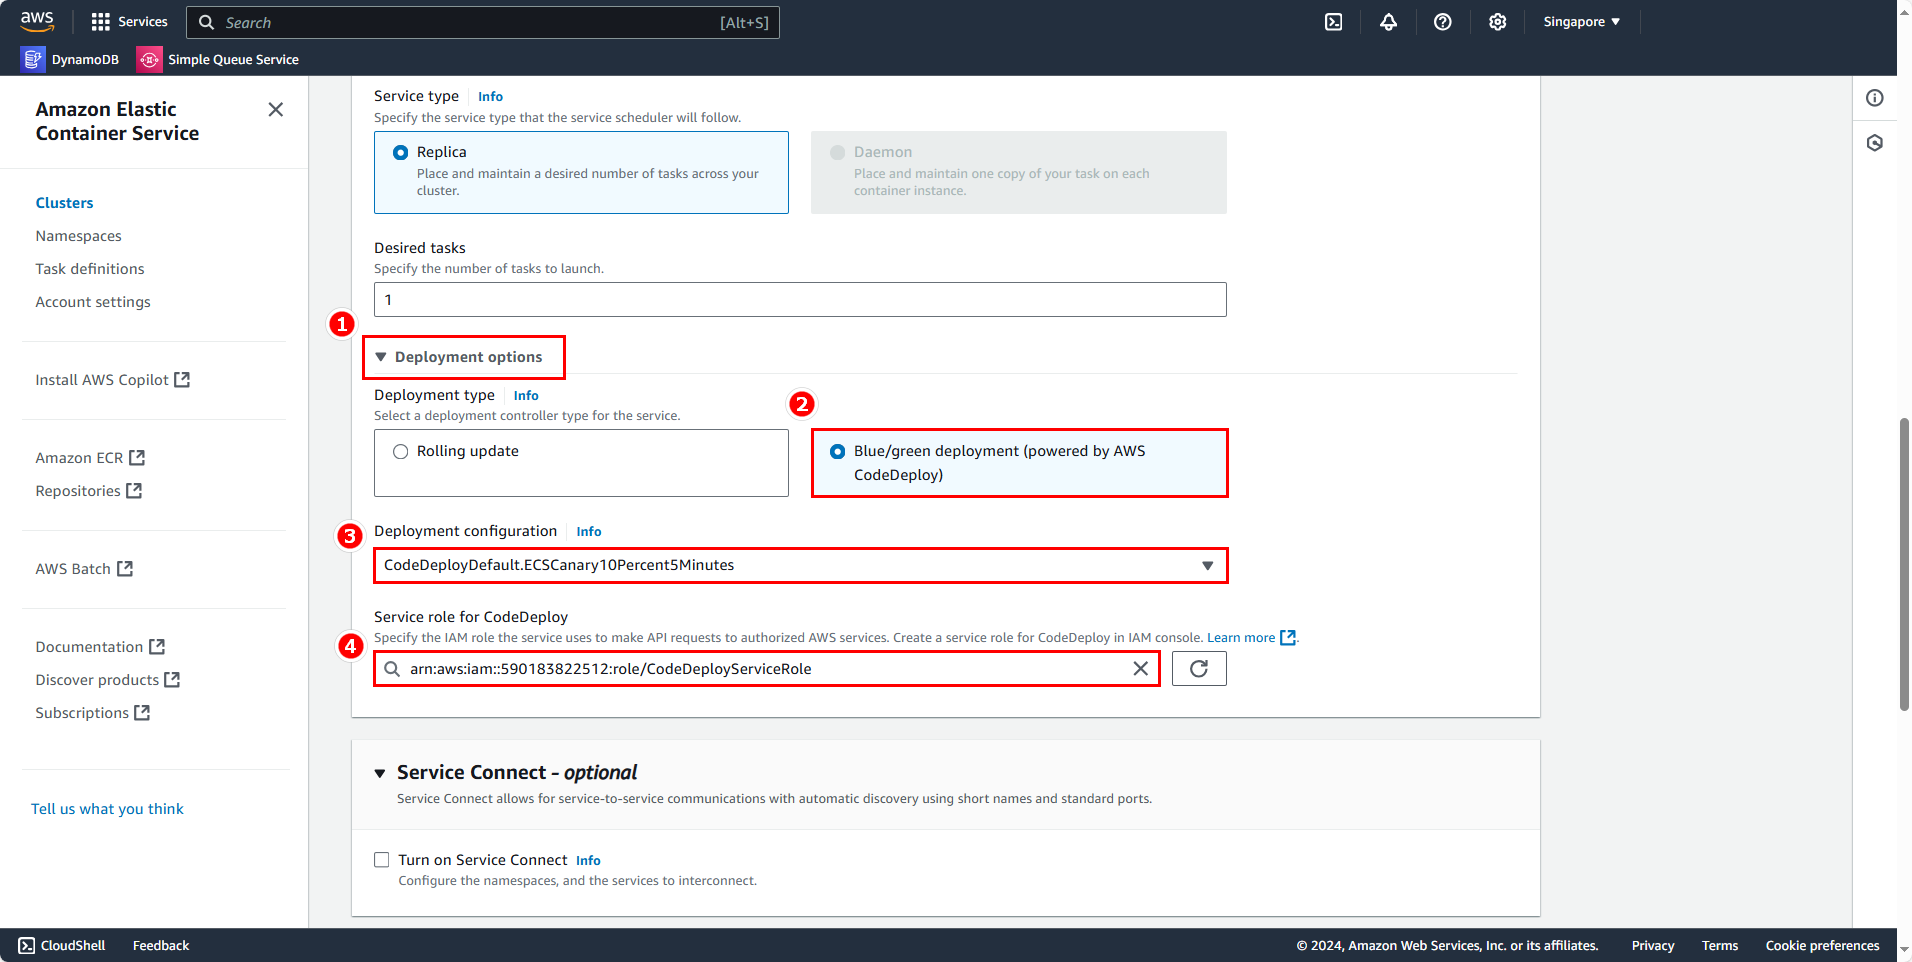Click the external link icon next to Learn more
This screenshot has height=962, width=1912.
click(1288, 637)
